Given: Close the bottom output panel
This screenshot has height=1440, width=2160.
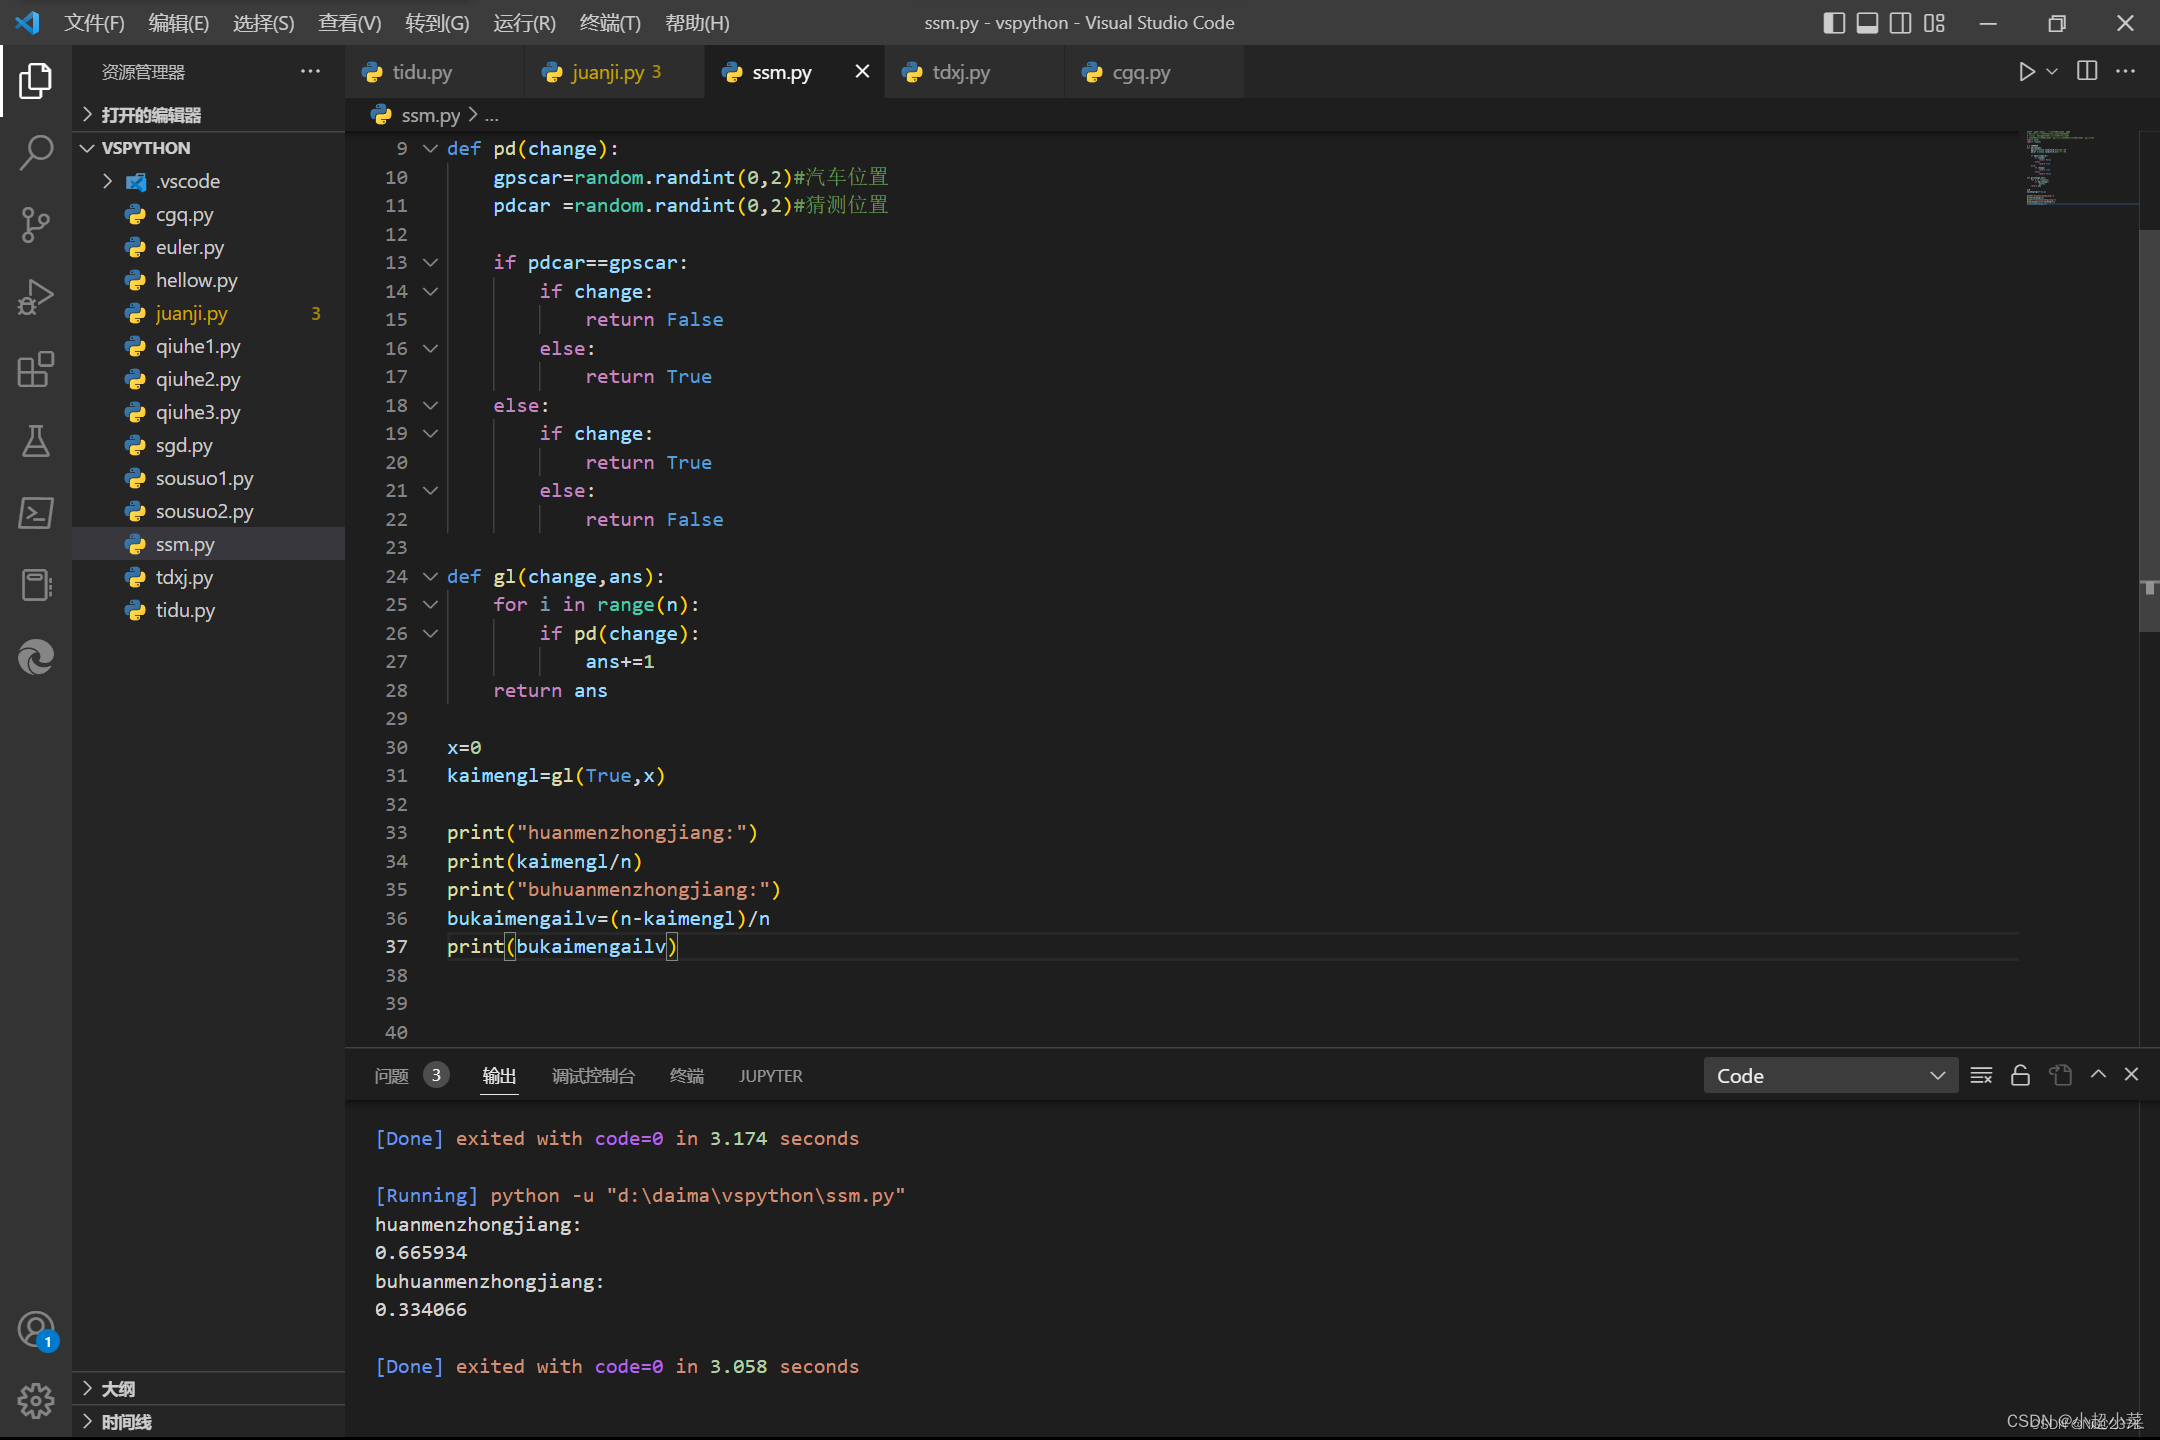Looking at the screenshot, I should [x=2131, y=1074].
